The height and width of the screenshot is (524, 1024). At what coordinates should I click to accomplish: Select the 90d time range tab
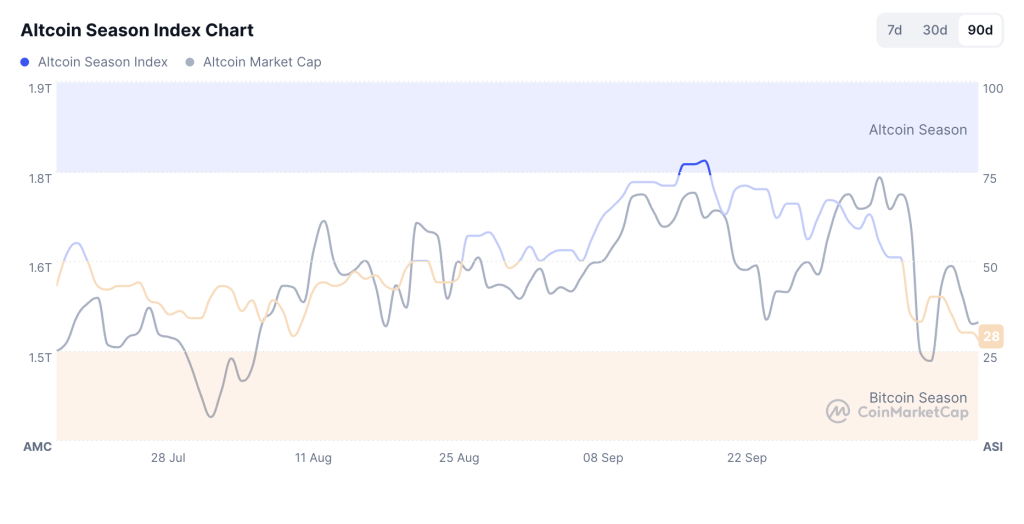(x=980, y=30)
